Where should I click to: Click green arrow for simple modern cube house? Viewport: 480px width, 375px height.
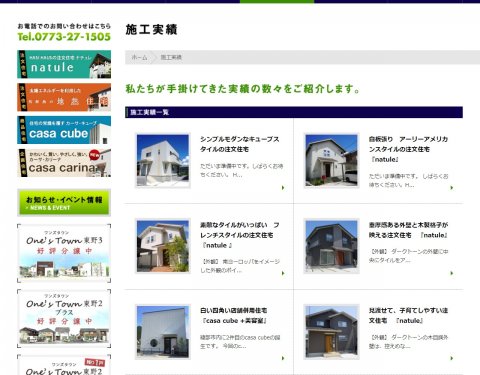coord(283,188)
